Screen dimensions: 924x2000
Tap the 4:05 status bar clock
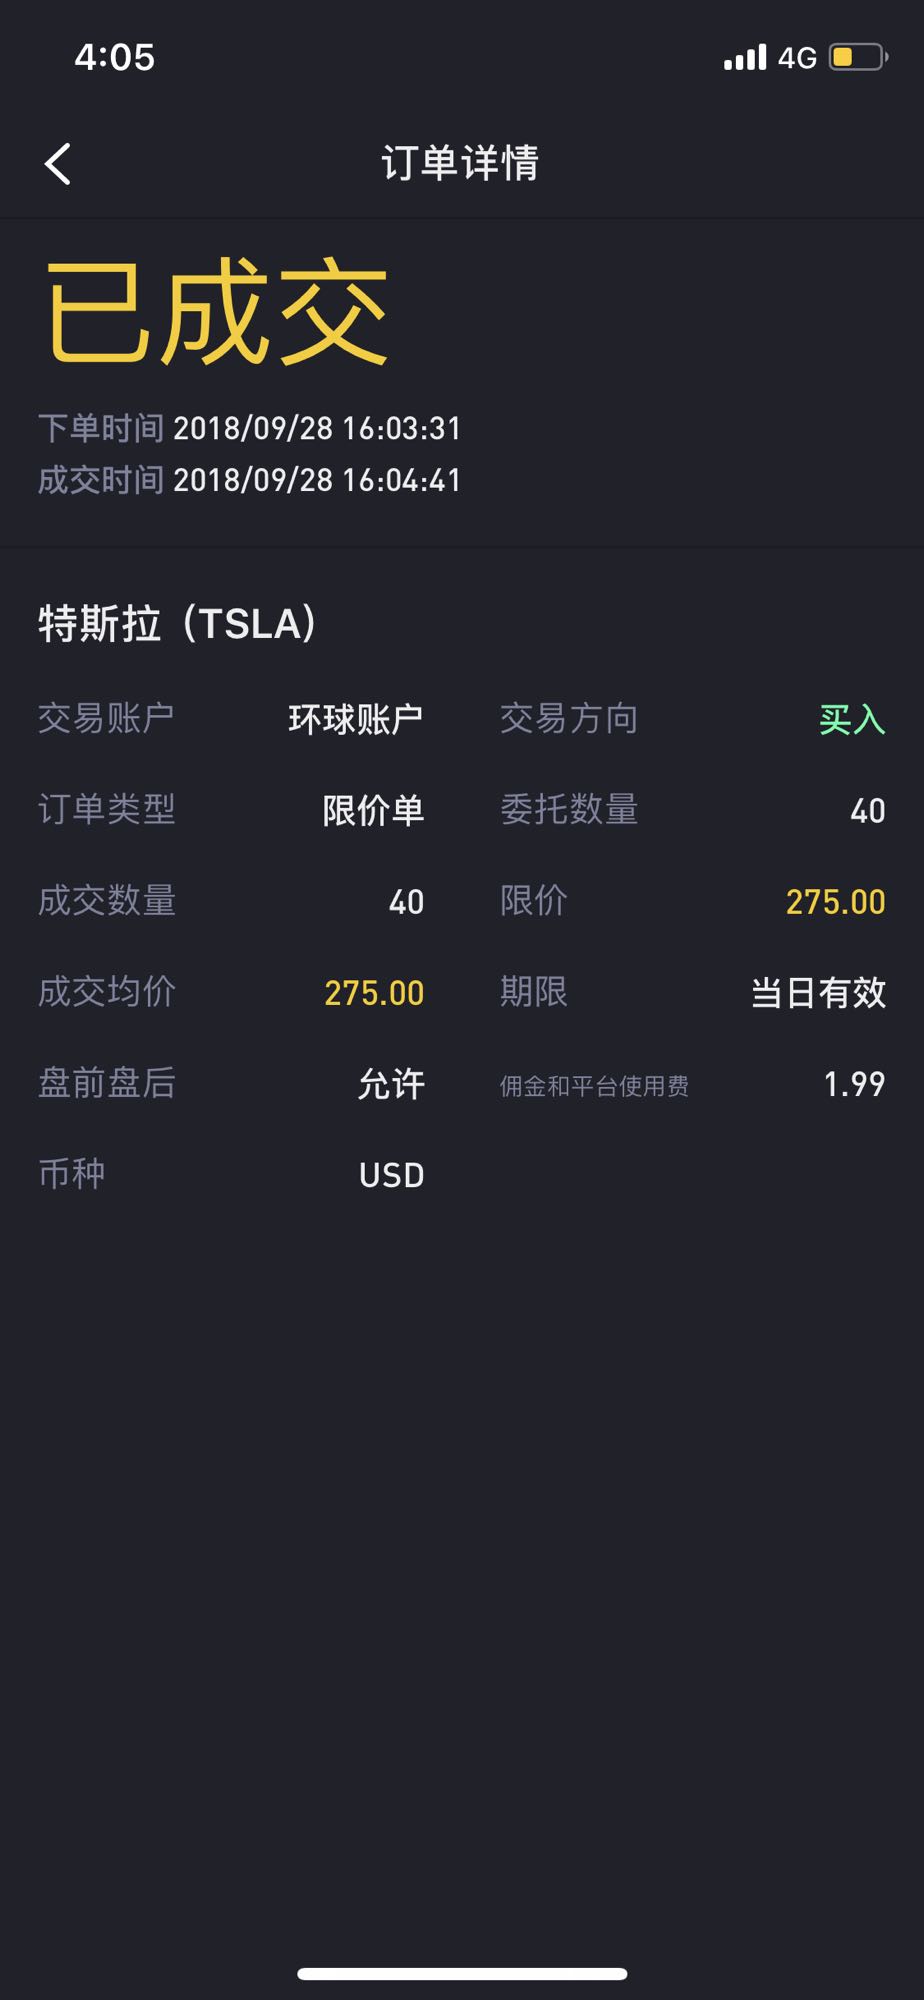pos(115,57)
